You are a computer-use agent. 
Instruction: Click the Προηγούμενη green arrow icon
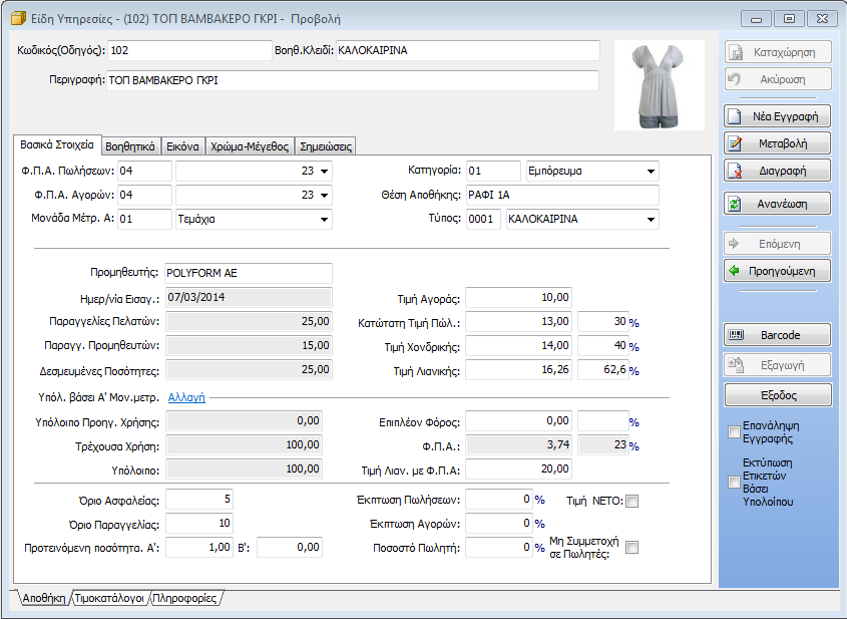tap(734, 270)
